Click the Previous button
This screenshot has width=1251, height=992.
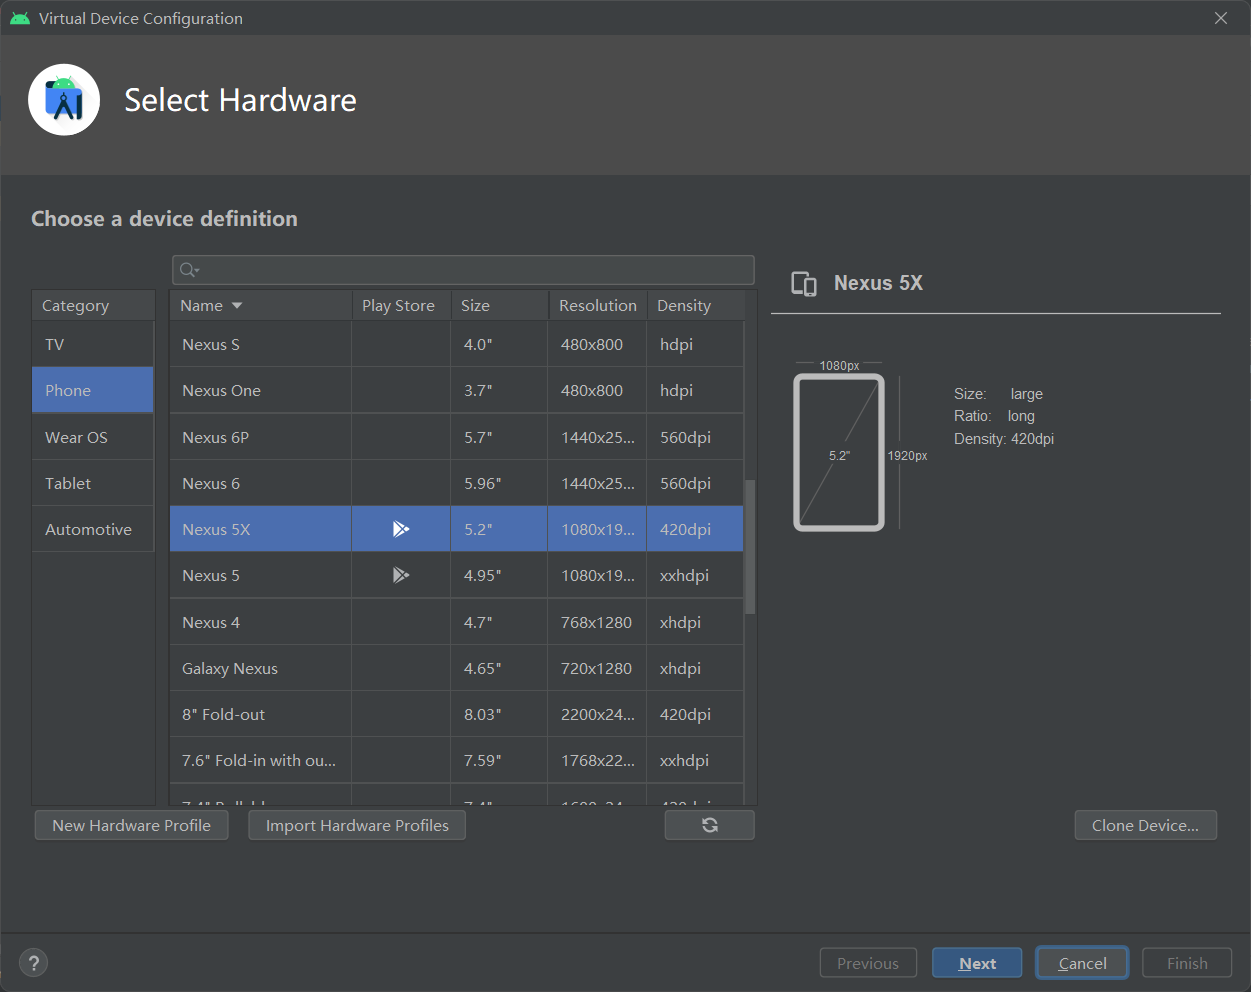pyautogui.click(x=868, y=963)
